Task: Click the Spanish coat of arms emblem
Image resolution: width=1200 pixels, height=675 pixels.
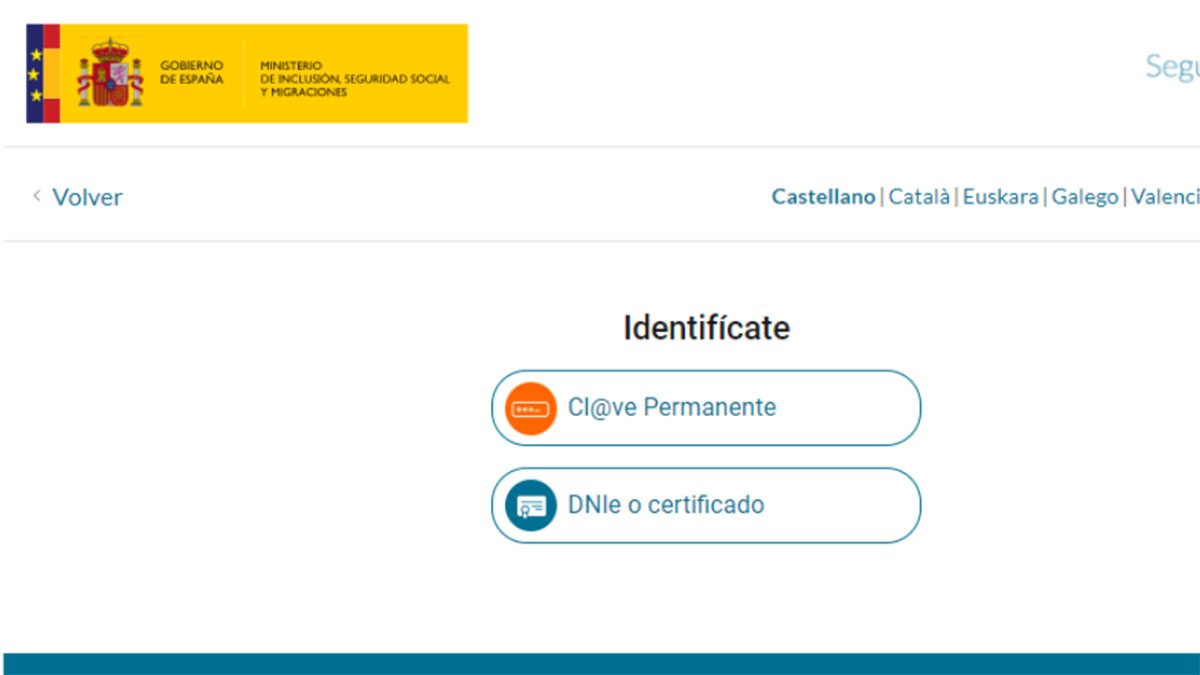Action: tap(110, 73)
